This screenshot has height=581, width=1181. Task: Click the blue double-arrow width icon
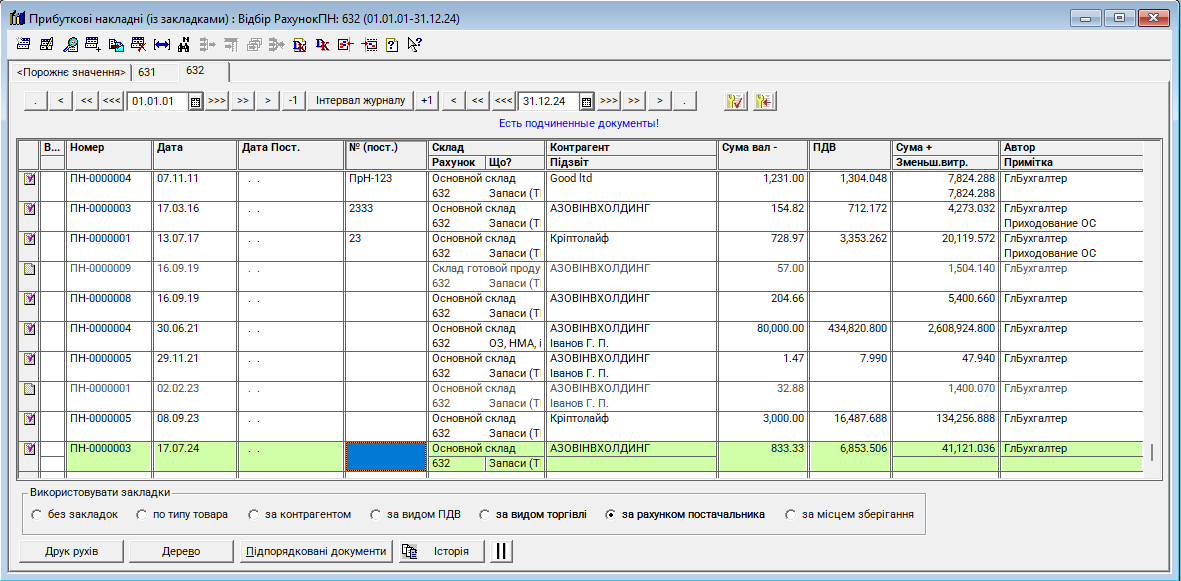[161, 44]
